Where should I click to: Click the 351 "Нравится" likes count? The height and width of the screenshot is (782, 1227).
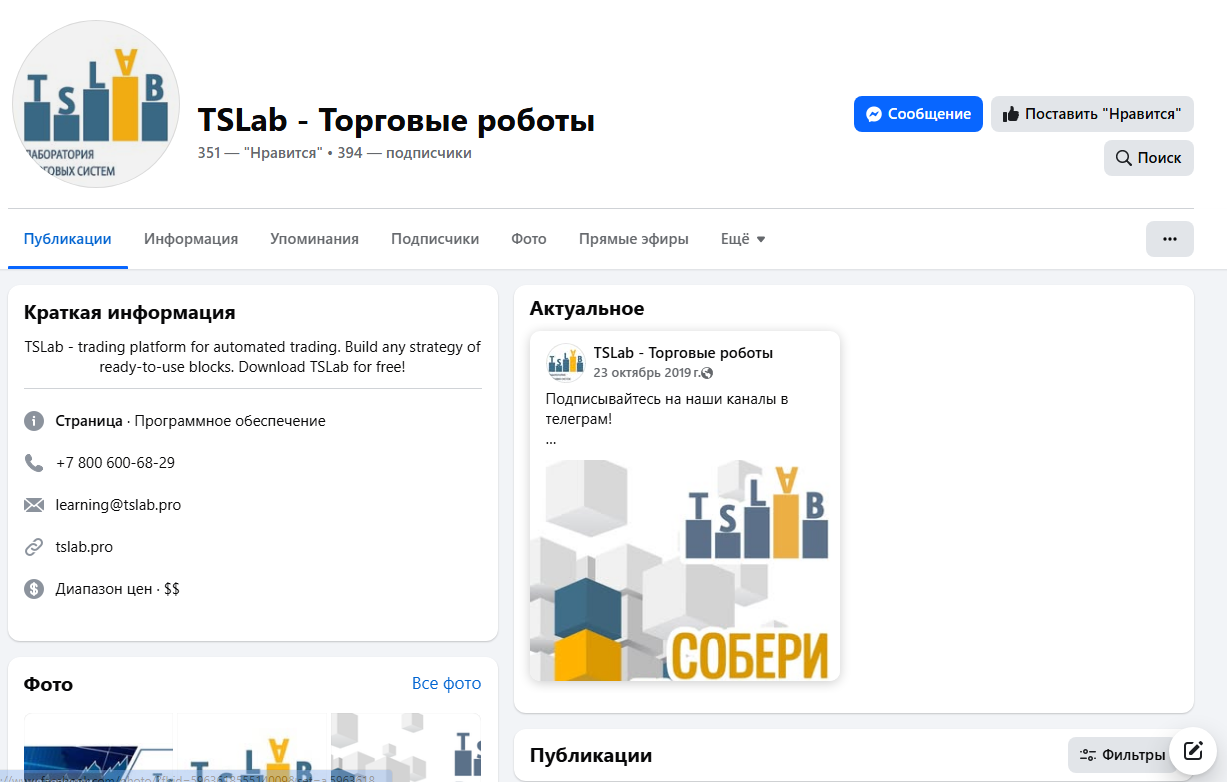click(260, 153)
